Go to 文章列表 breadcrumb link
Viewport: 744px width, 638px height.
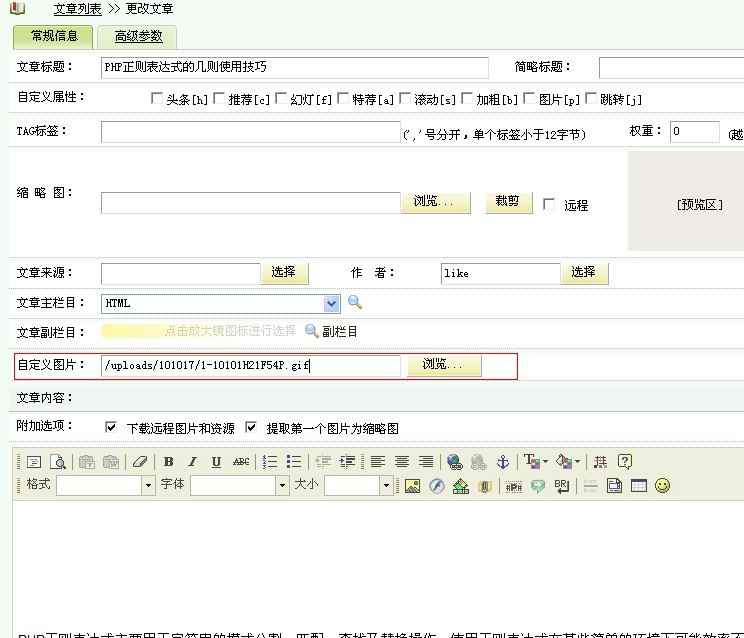tap(77, 9)
